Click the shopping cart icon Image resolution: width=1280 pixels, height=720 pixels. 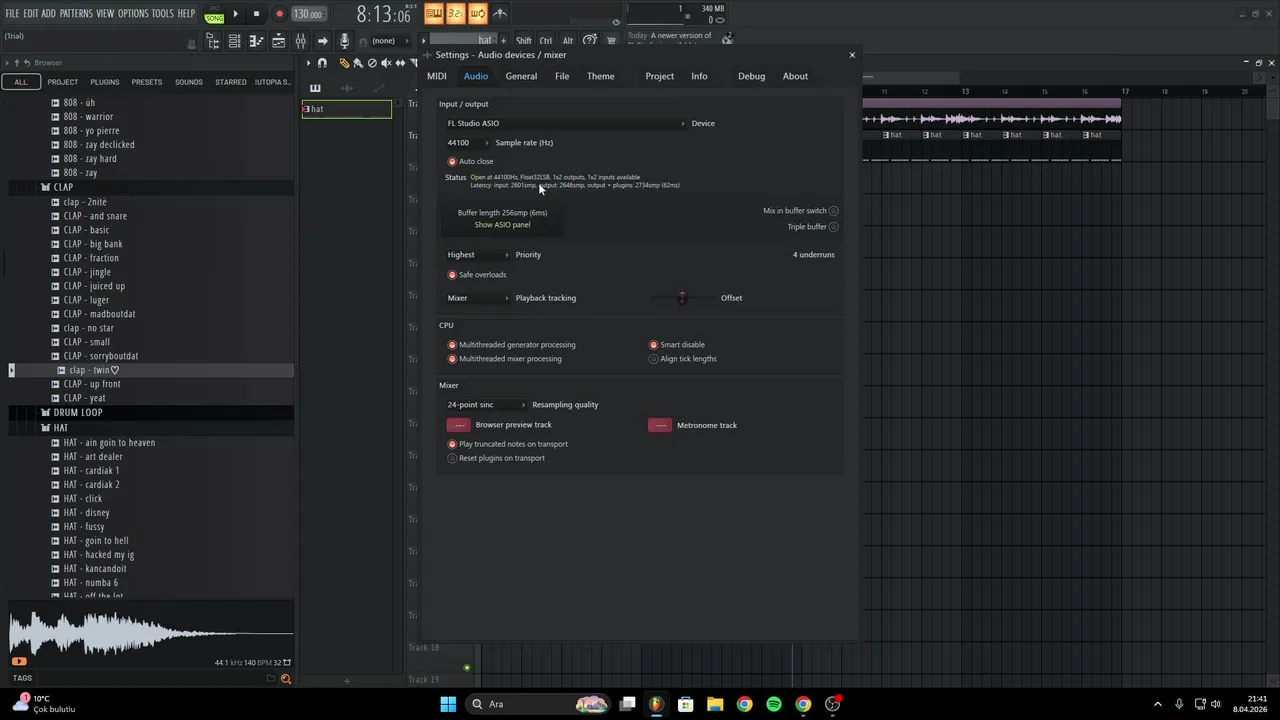pos(611,41)
